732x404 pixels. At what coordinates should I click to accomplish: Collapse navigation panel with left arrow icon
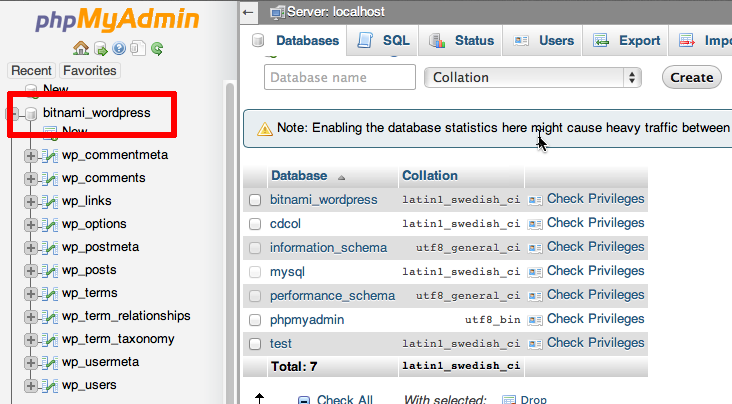[249, 12]
